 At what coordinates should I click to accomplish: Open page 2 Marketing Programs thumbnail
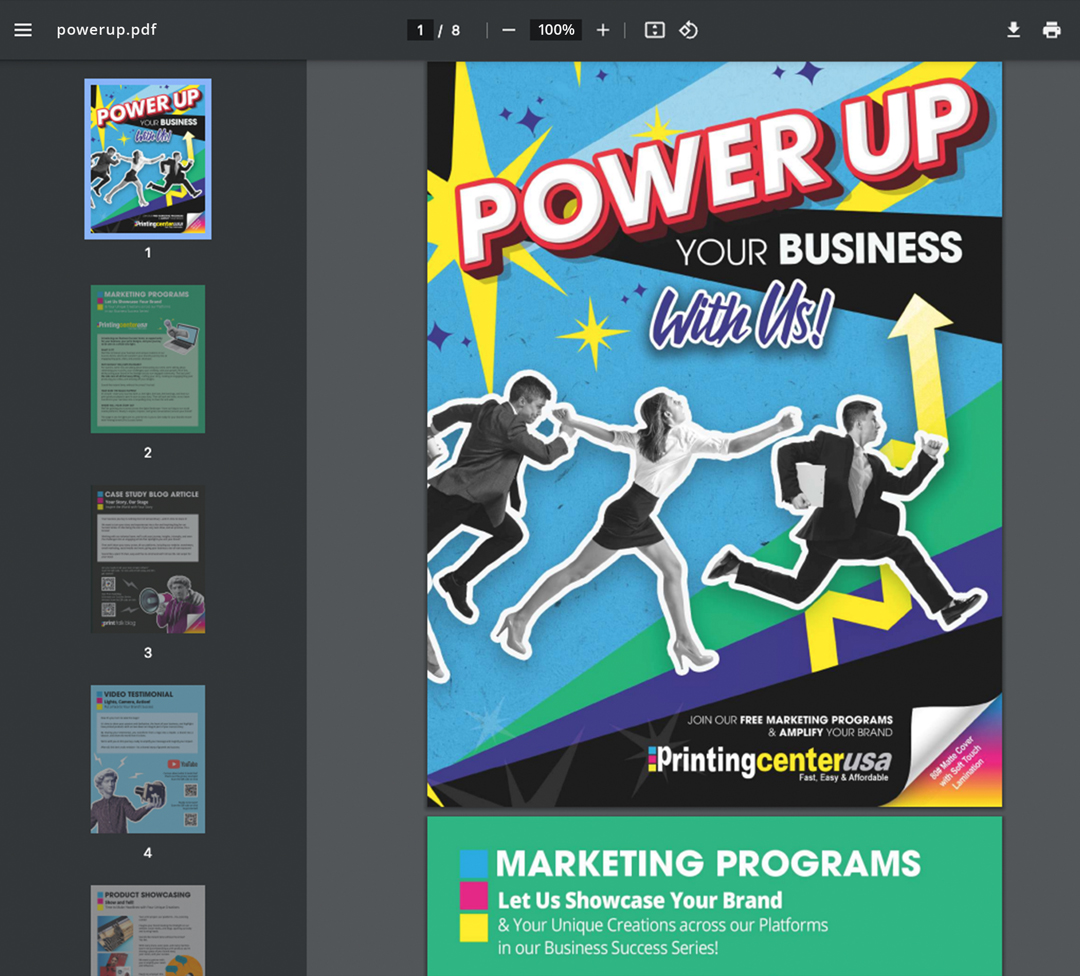[x=148, y=359]
